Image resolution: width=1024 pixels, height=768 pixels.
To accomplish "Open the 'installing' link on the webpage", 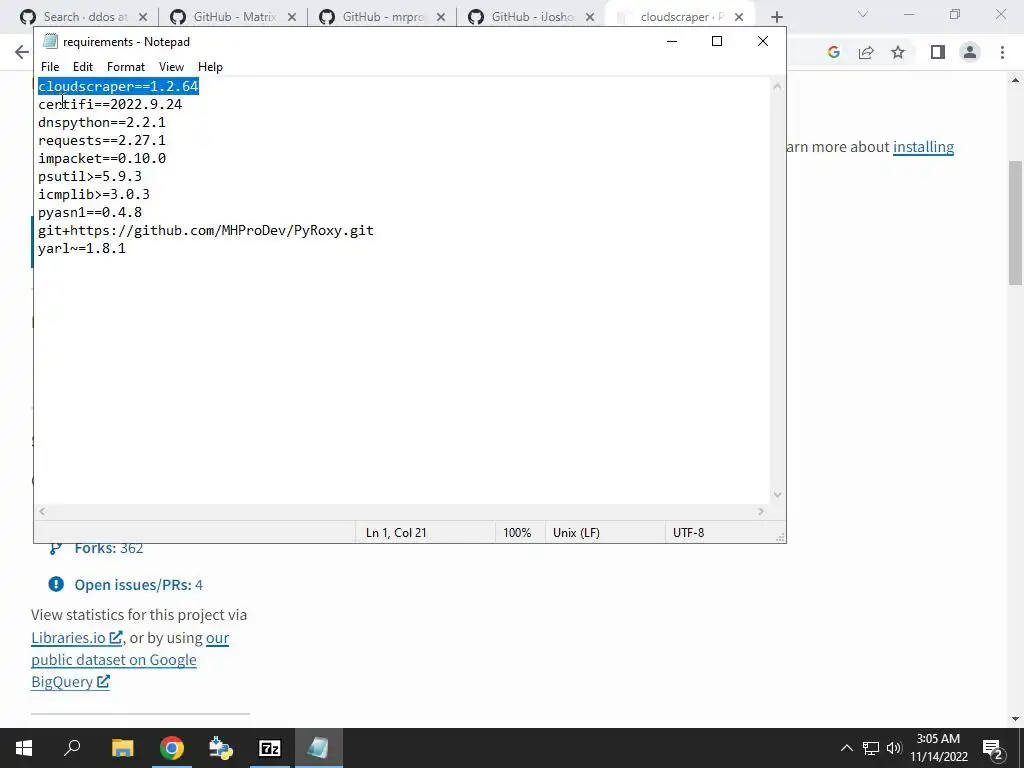I will (x=923, y=147).
